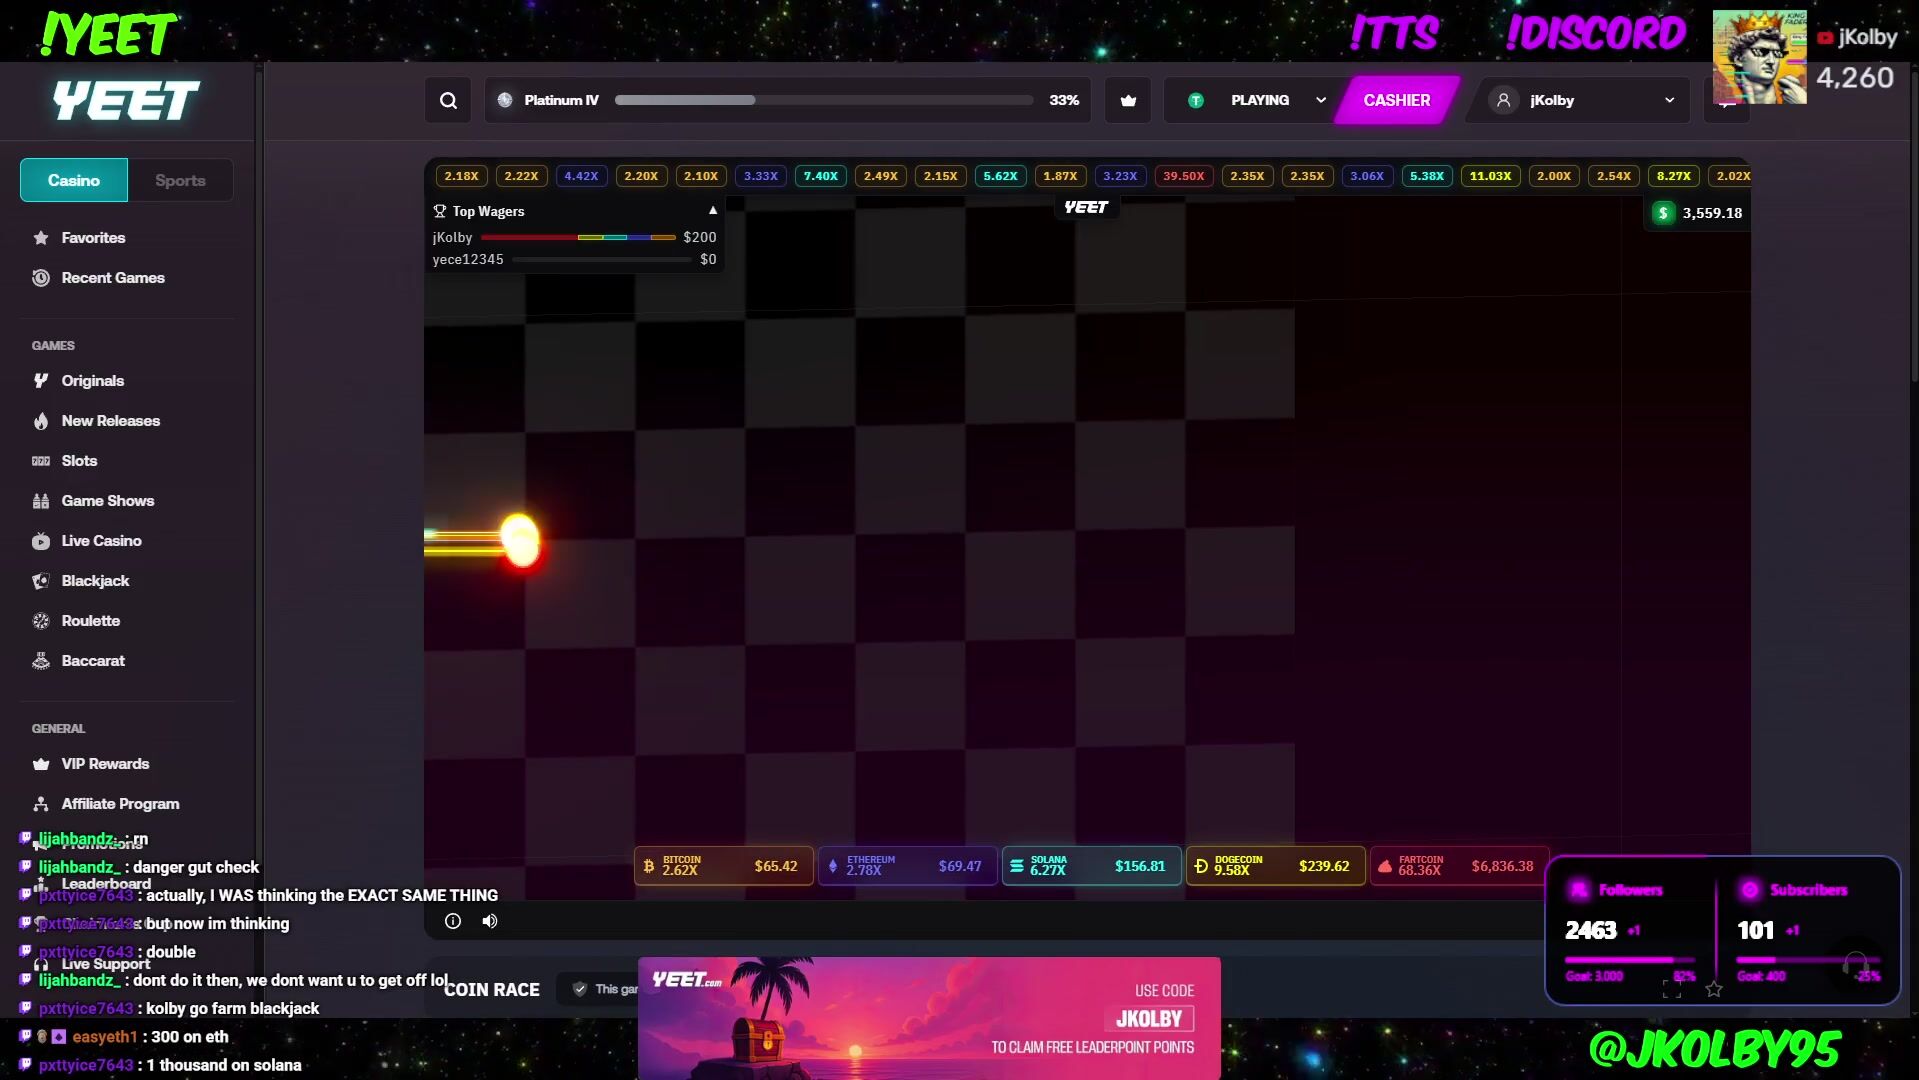Switch to the Casino tab
This screenshot has height=1080, width=1919.
[74, 180]
